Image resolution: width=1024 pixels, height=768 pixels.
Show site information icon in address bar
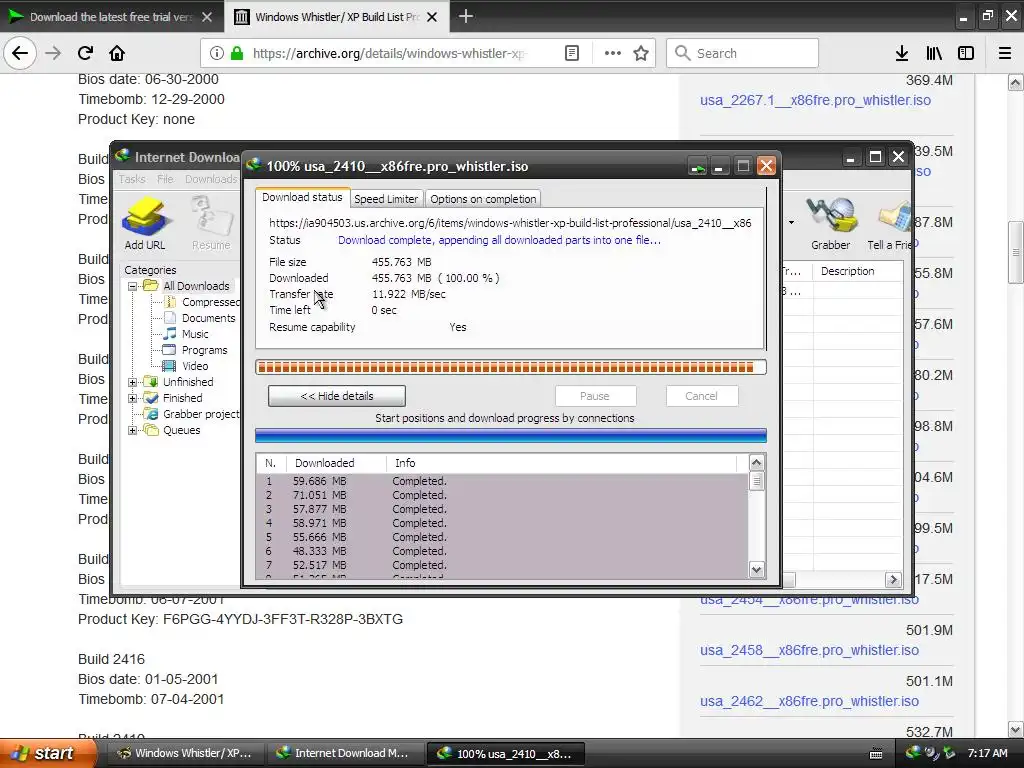[217, 53]
